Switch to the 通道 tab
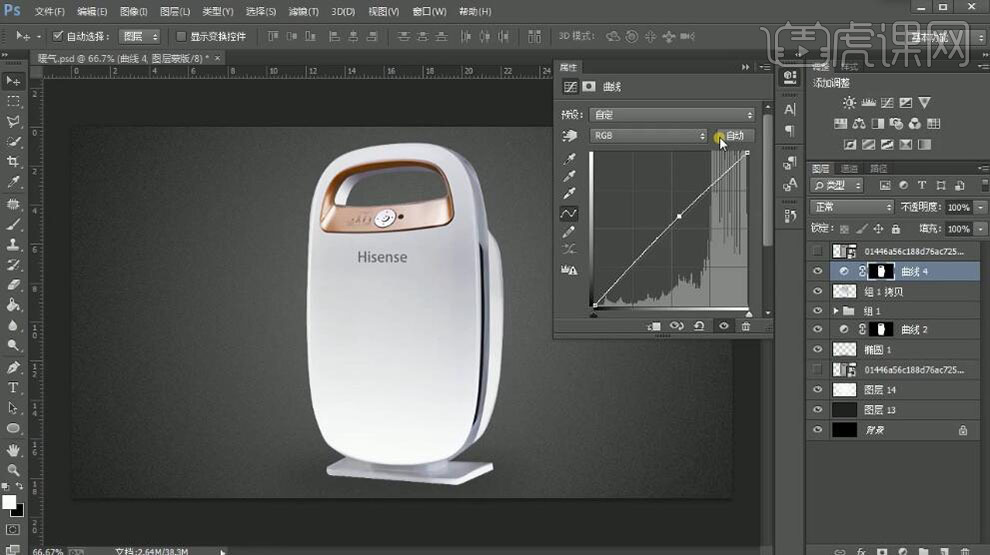The height and width of the screenshot is (555, 990). [x=849, y=169]
